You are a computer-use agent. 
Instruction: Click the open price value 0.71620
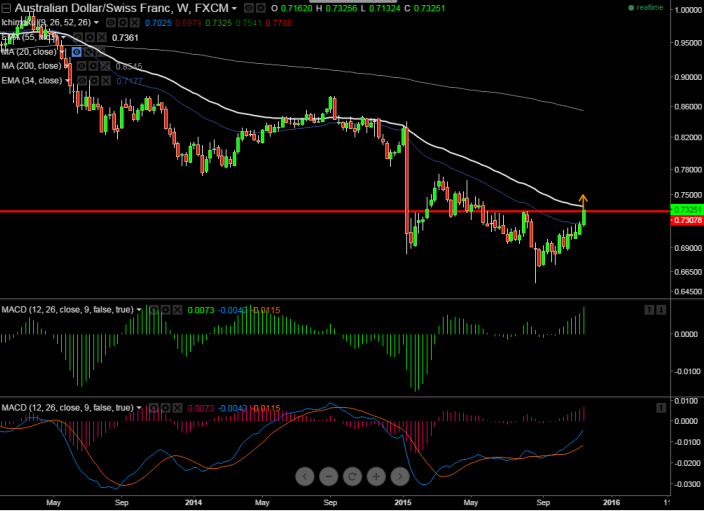(296, 9)
